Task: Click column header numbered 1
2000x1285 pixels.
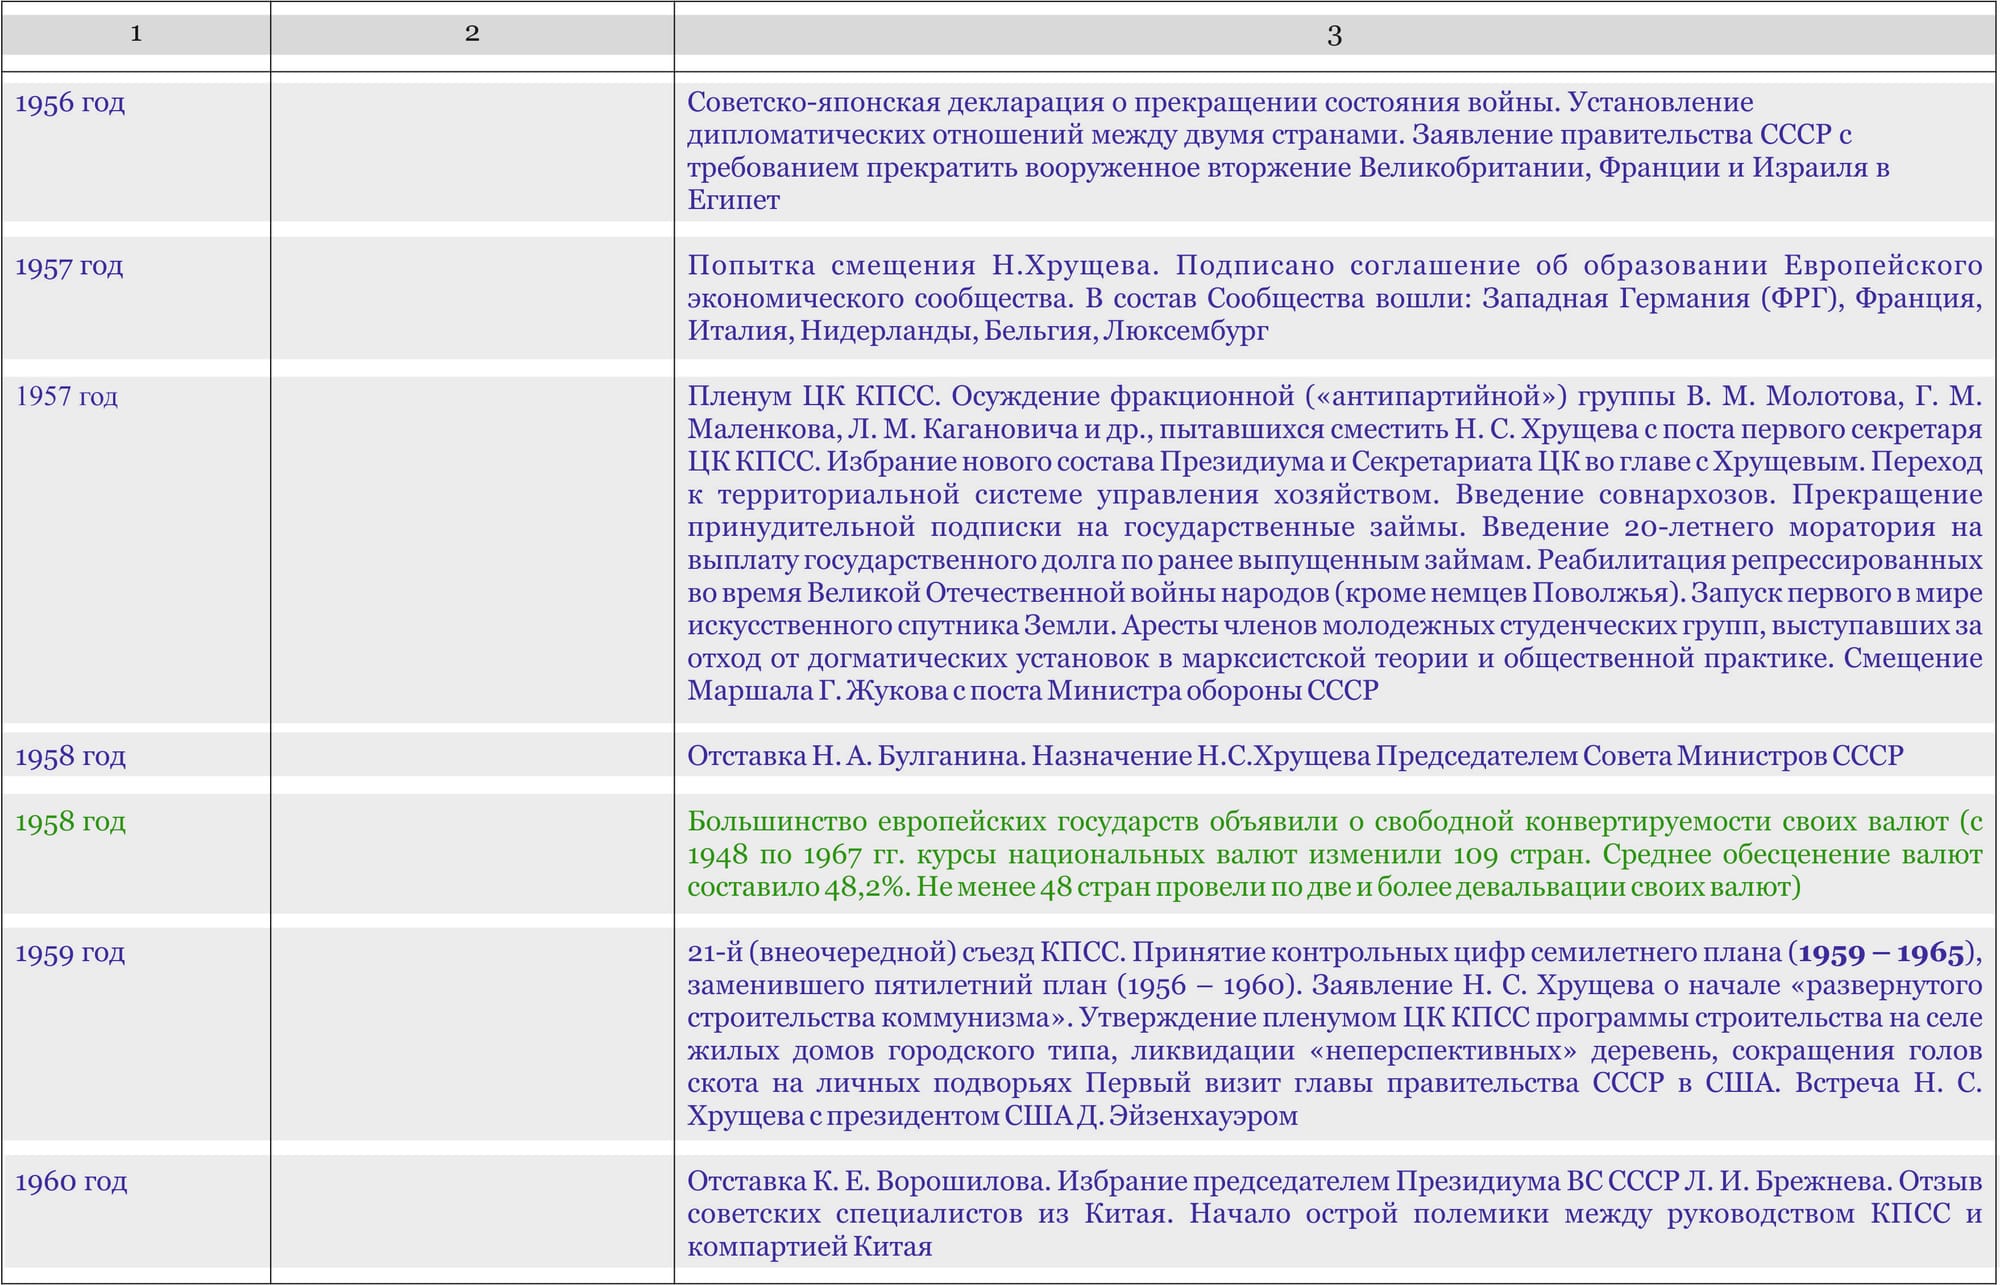Action: click(136, 34)
